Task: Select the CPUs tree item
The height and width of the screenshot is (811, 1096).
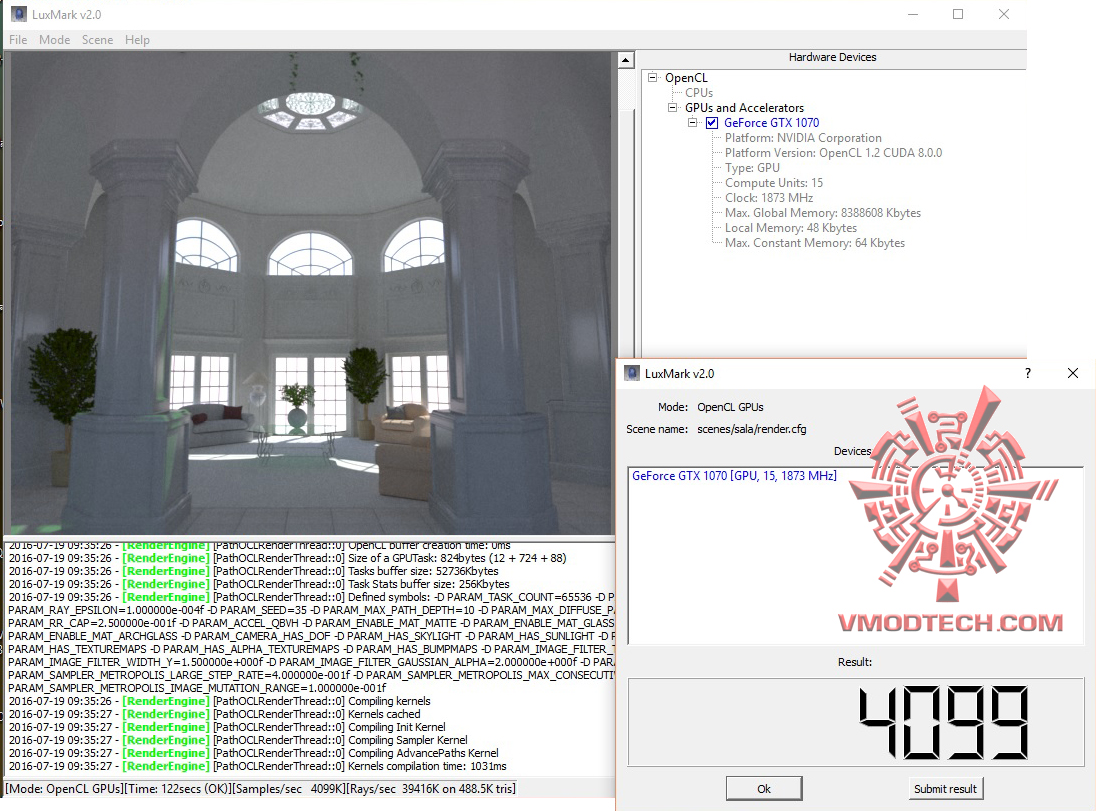Action: click(699, 93)
